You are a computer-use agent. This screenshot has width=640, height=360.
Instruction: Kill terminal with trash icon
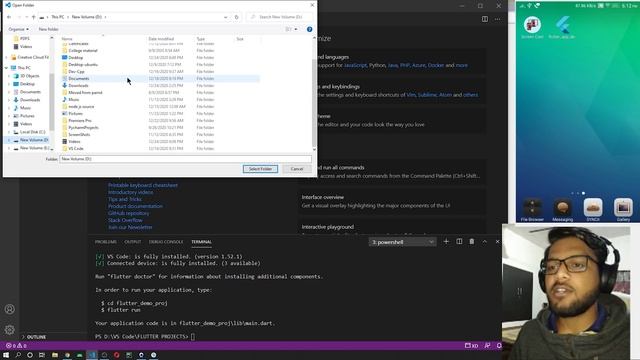472,242
